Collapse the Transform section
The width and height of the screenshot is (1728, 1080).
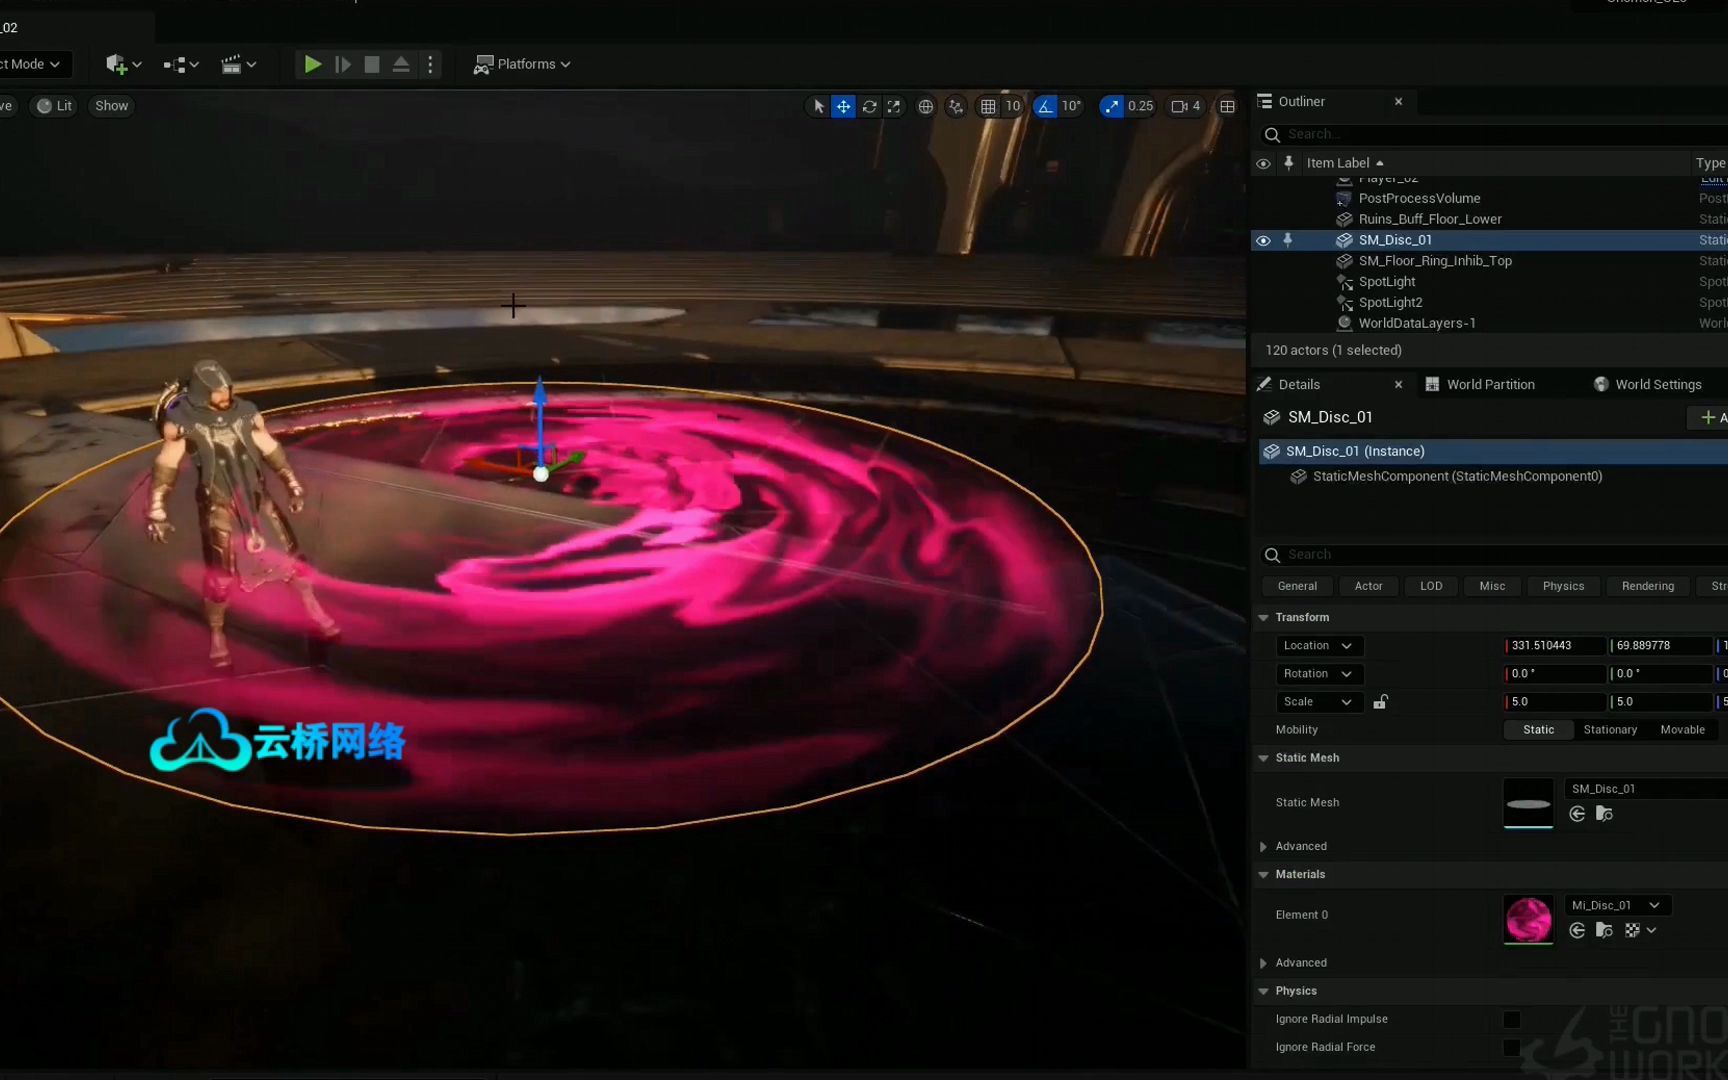[1264, 618]
